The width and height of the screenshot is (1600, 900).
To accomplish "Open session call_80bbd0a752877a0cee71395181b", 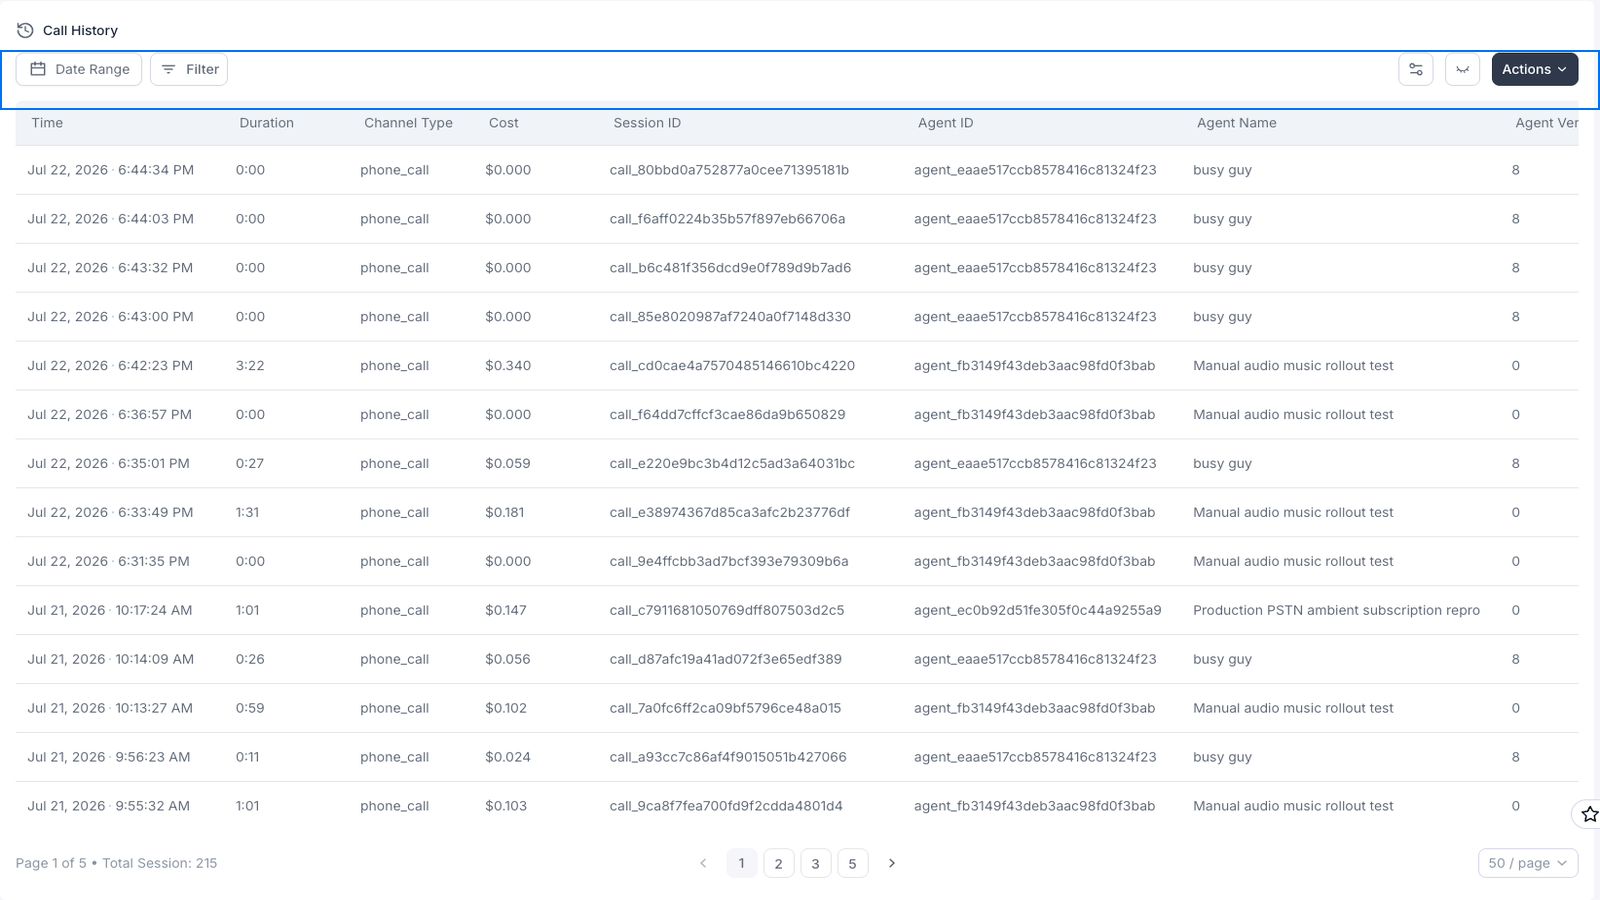I will click(729, 170).
